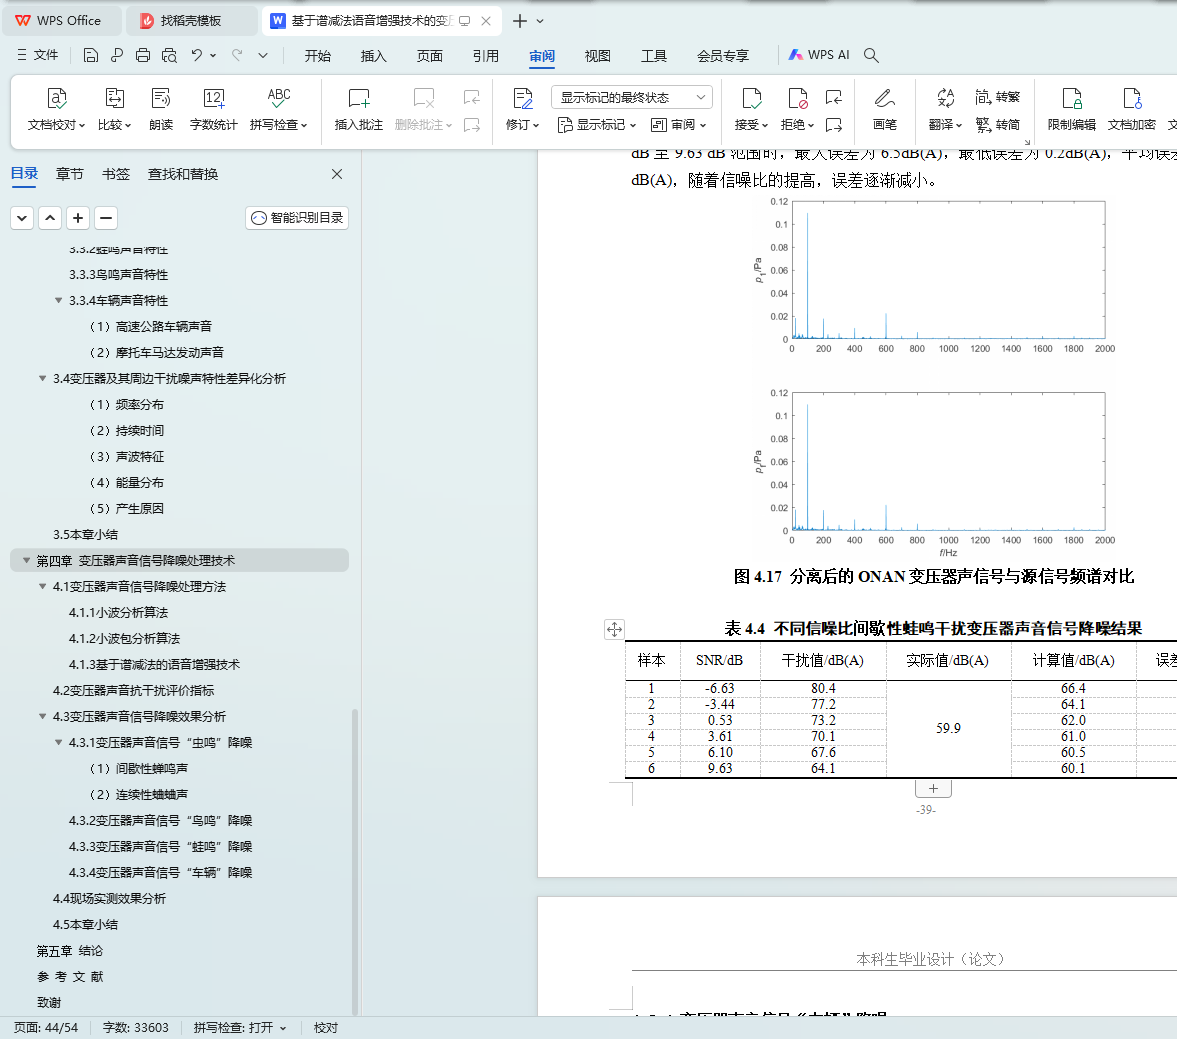The image size is (1177, 1039).
Task: Click the save icon in quick toolbar
Action: [91, 55]
